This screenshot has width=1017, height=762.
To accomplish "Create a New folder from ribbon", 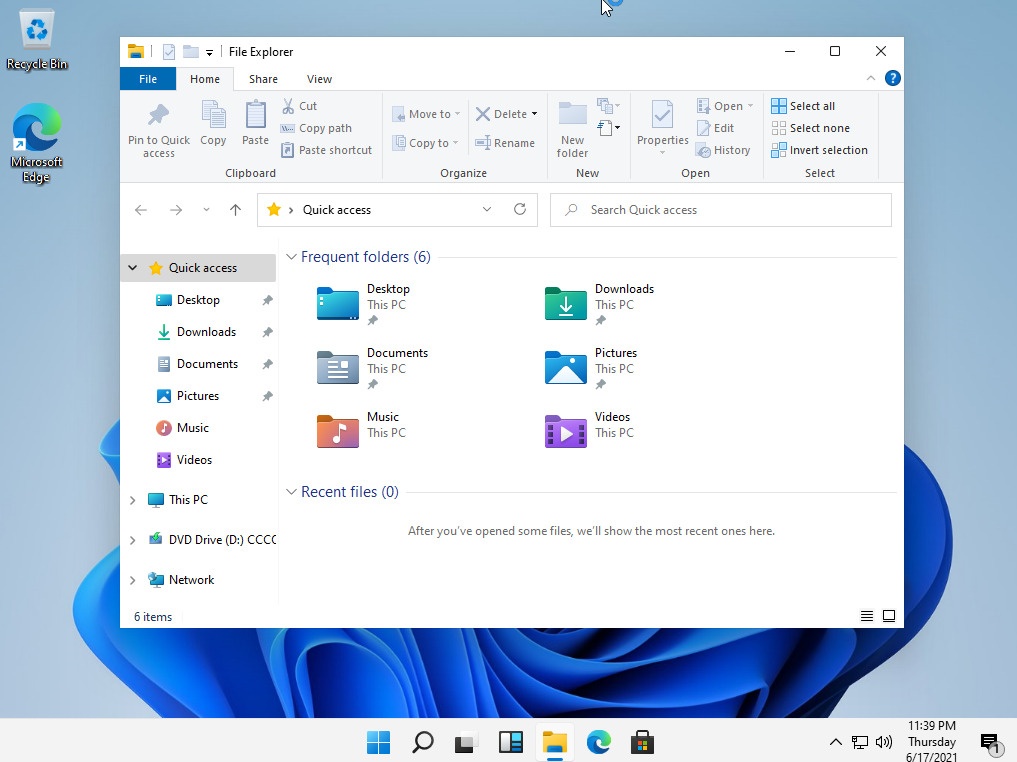I will (x=572, y=130).
